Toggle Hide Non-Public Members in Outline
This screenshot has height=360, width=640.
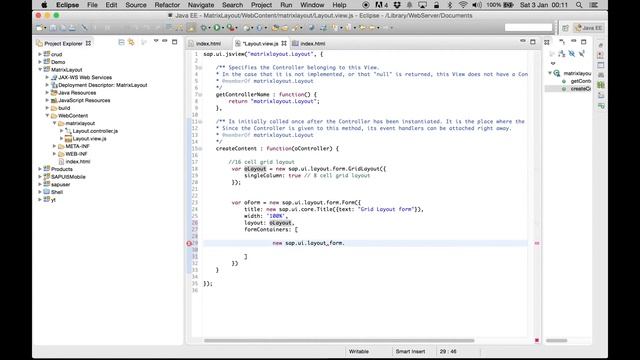point(582,53)
